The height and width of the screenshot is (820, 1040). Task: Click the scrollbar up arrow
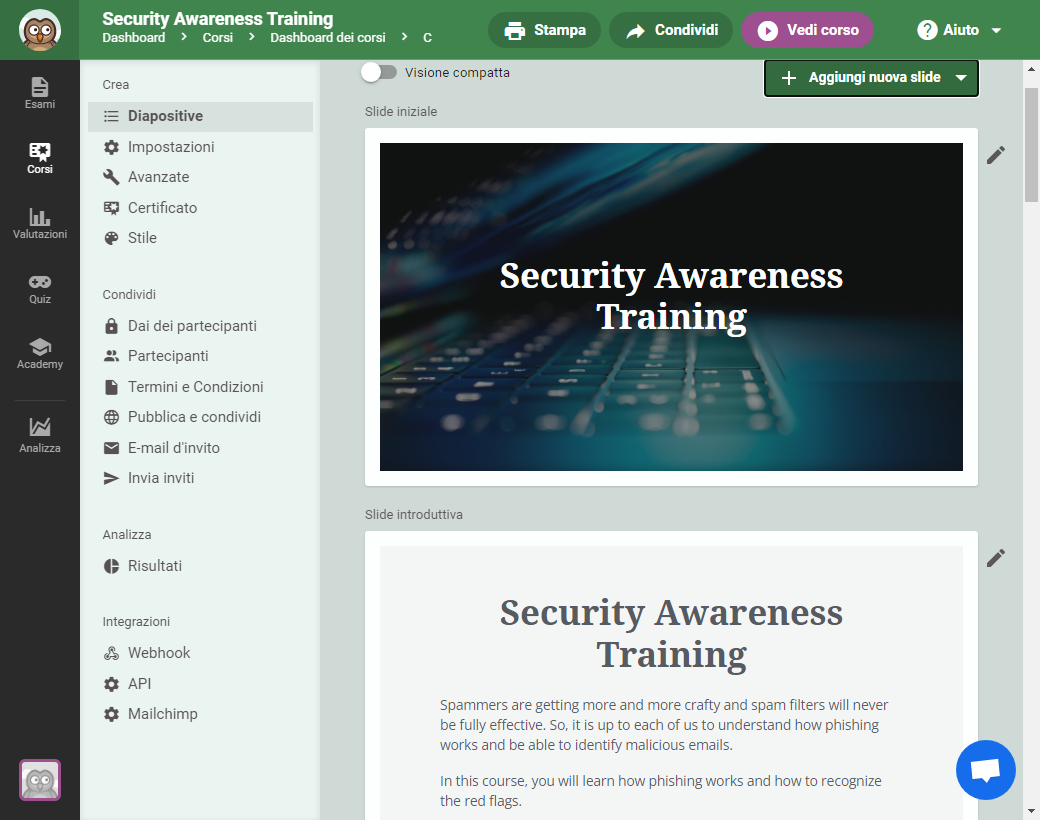1031,68
